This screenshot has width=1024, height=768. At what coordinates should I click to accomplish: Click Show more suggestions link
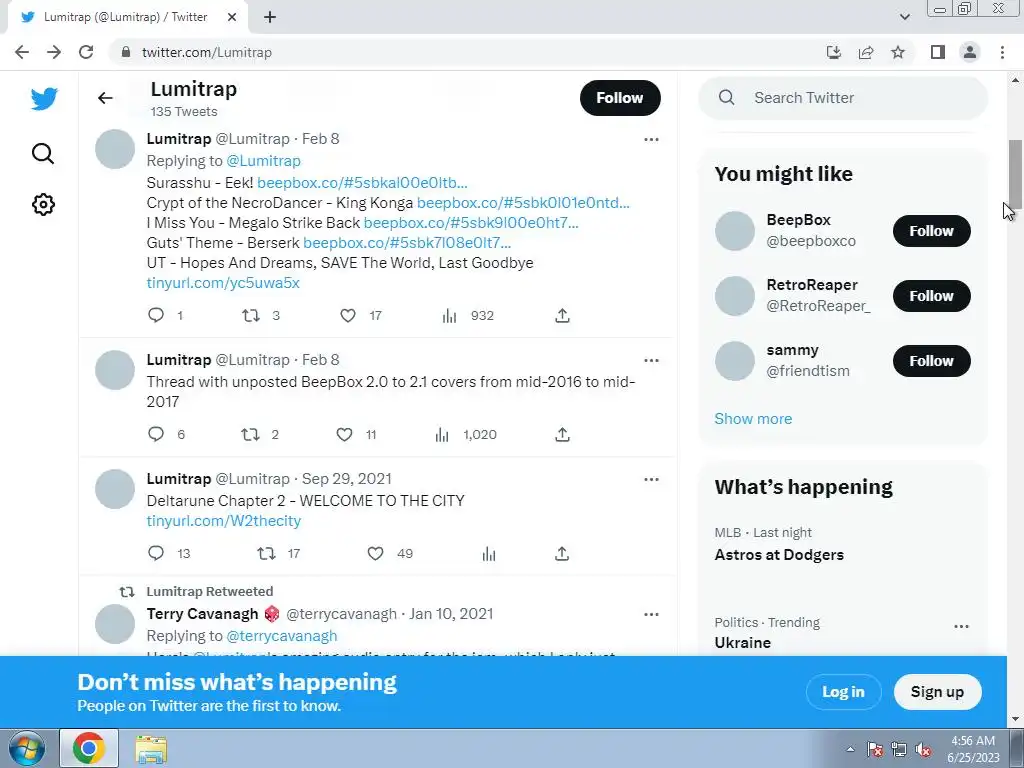[x=753, y=419]
